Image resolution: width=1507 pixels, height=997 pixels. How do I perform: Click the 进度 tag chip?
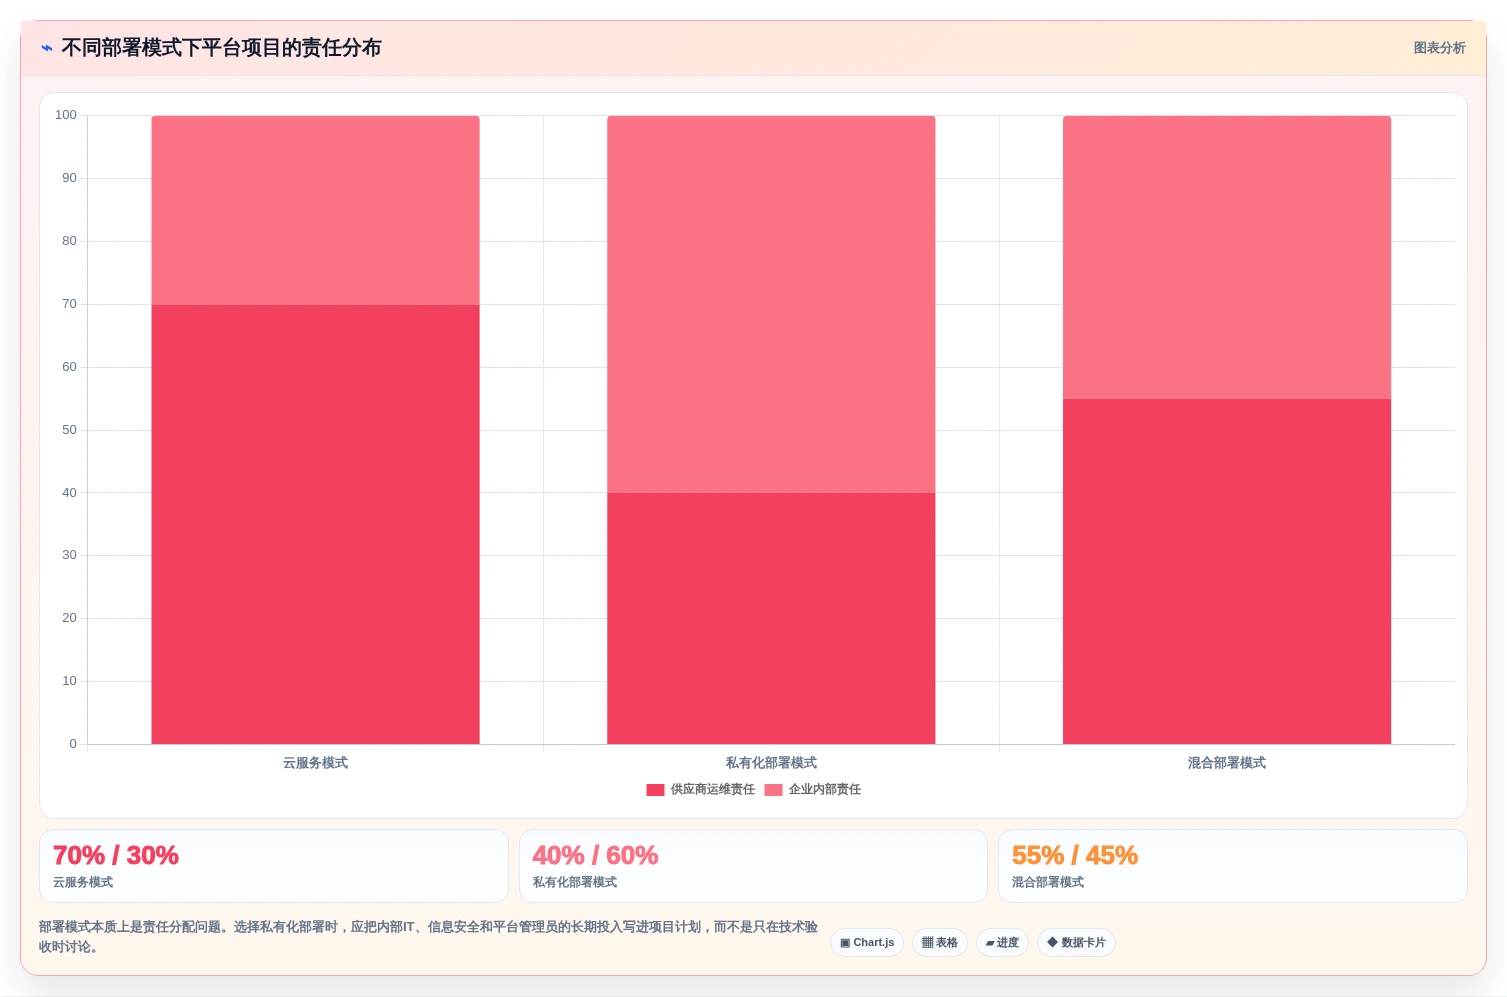pyautogui.click(x=1002, y=942)
